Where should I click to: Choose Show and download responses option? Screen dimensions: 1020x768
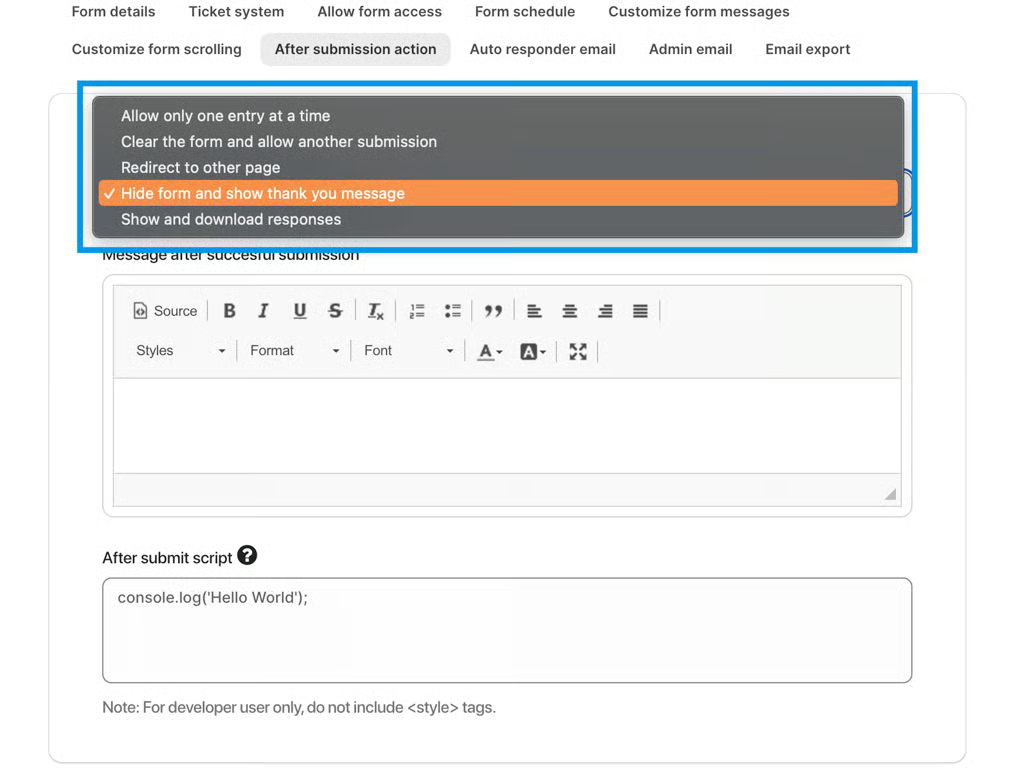click(498, 219)
